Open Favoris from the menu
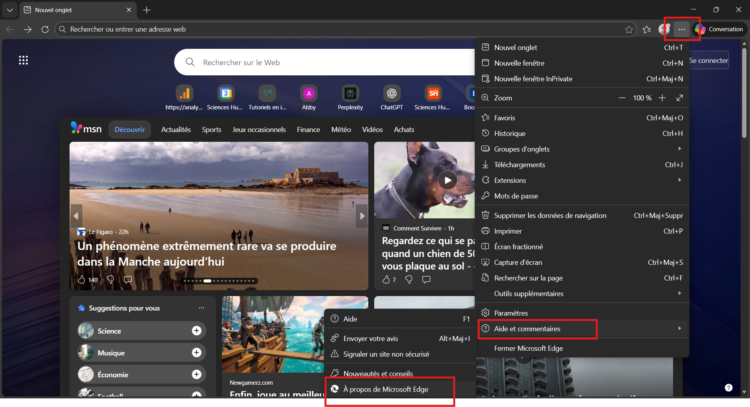The height and width of the screenshot is (407, 750). tap(583, 118)
